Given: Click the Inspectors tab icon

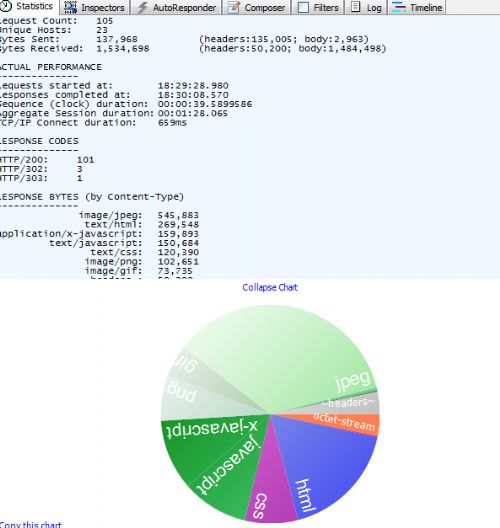Looking at the screenshot, I should click(70, 7).
